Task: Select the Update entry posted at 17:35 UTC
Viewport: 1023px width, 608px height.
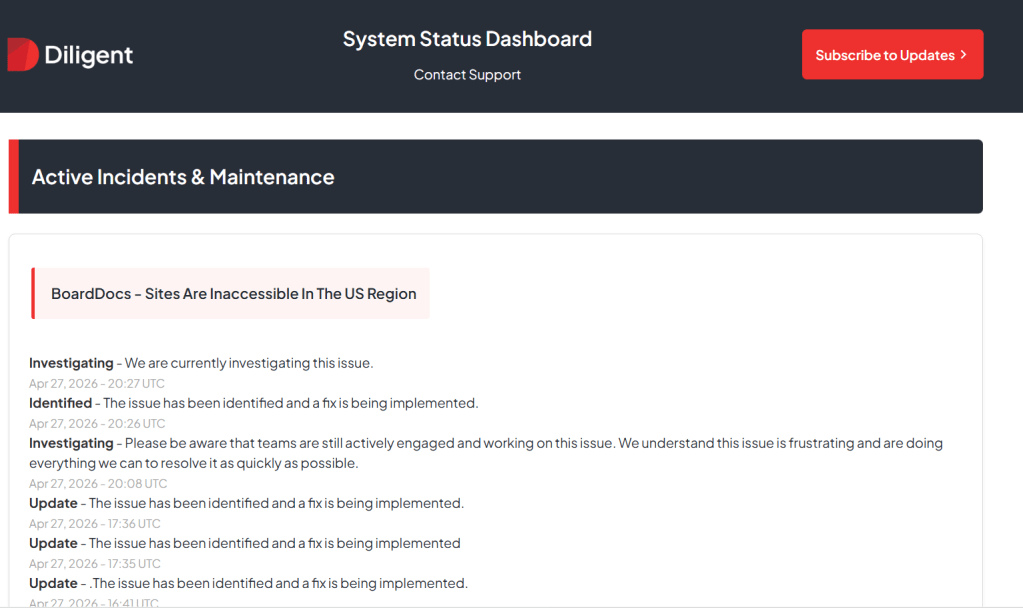Action: pos(244,543)
